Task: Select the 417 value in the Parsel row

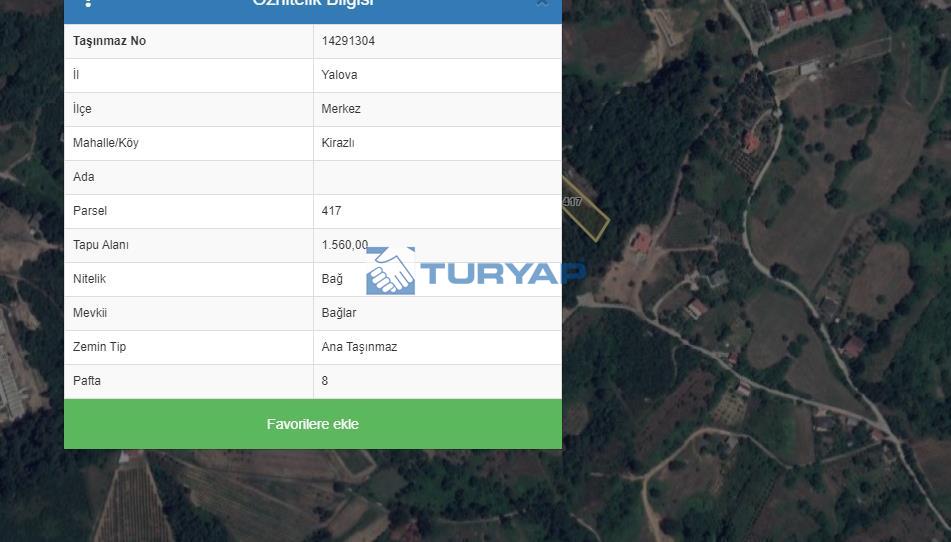Action: [331, 210]
